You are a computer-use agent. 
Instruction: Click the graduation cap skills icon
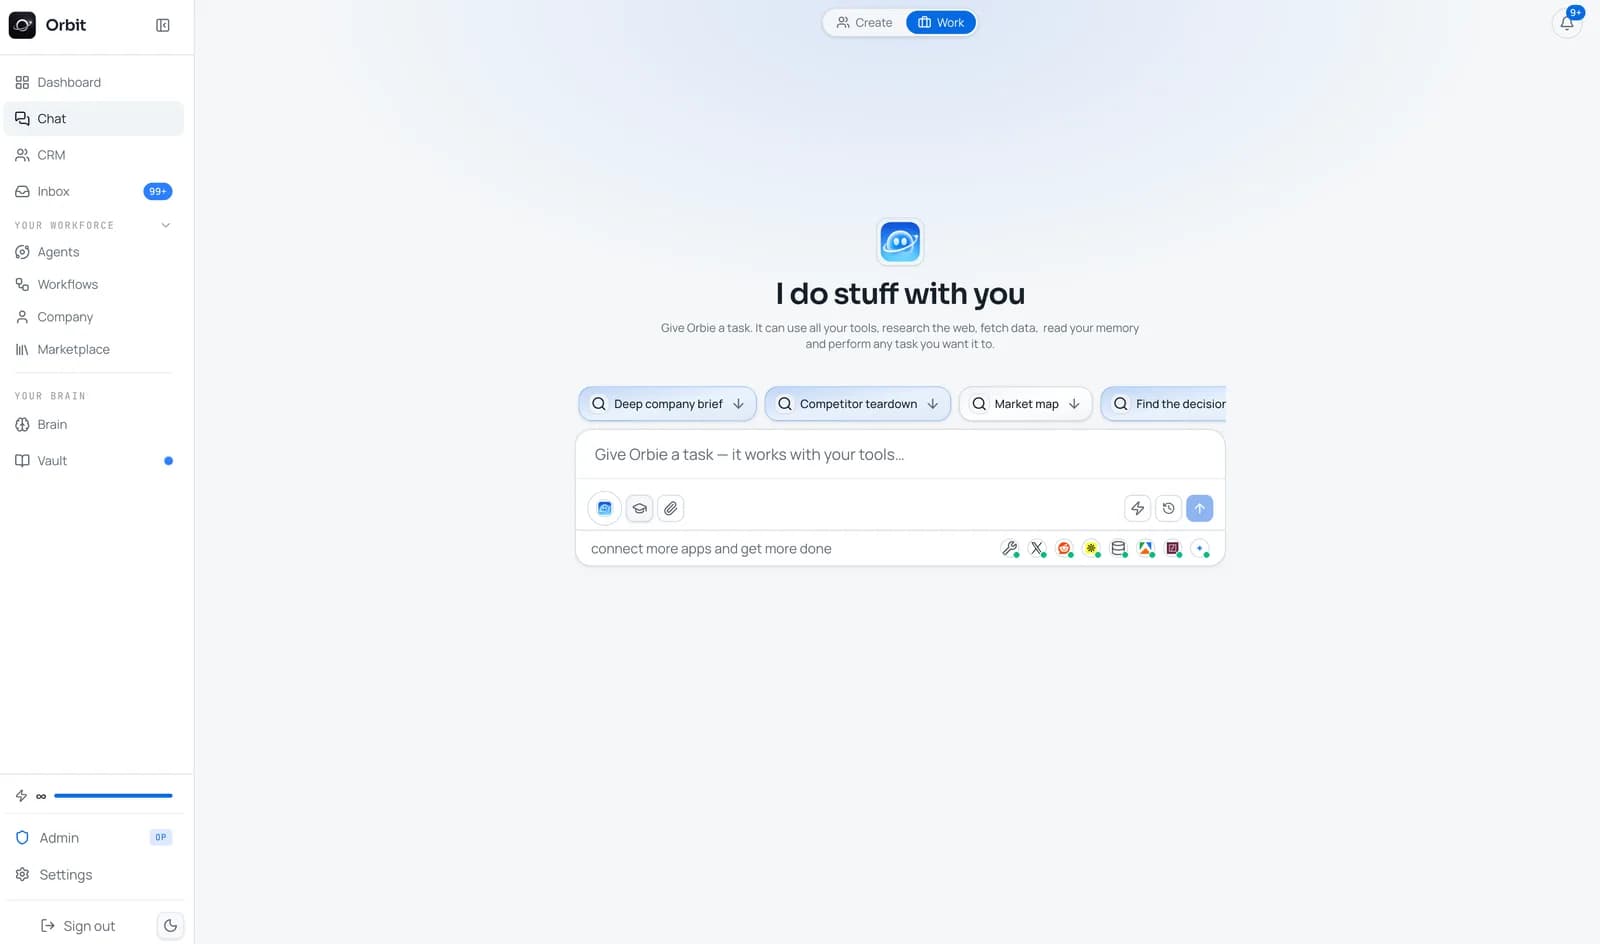click(640, 508)
